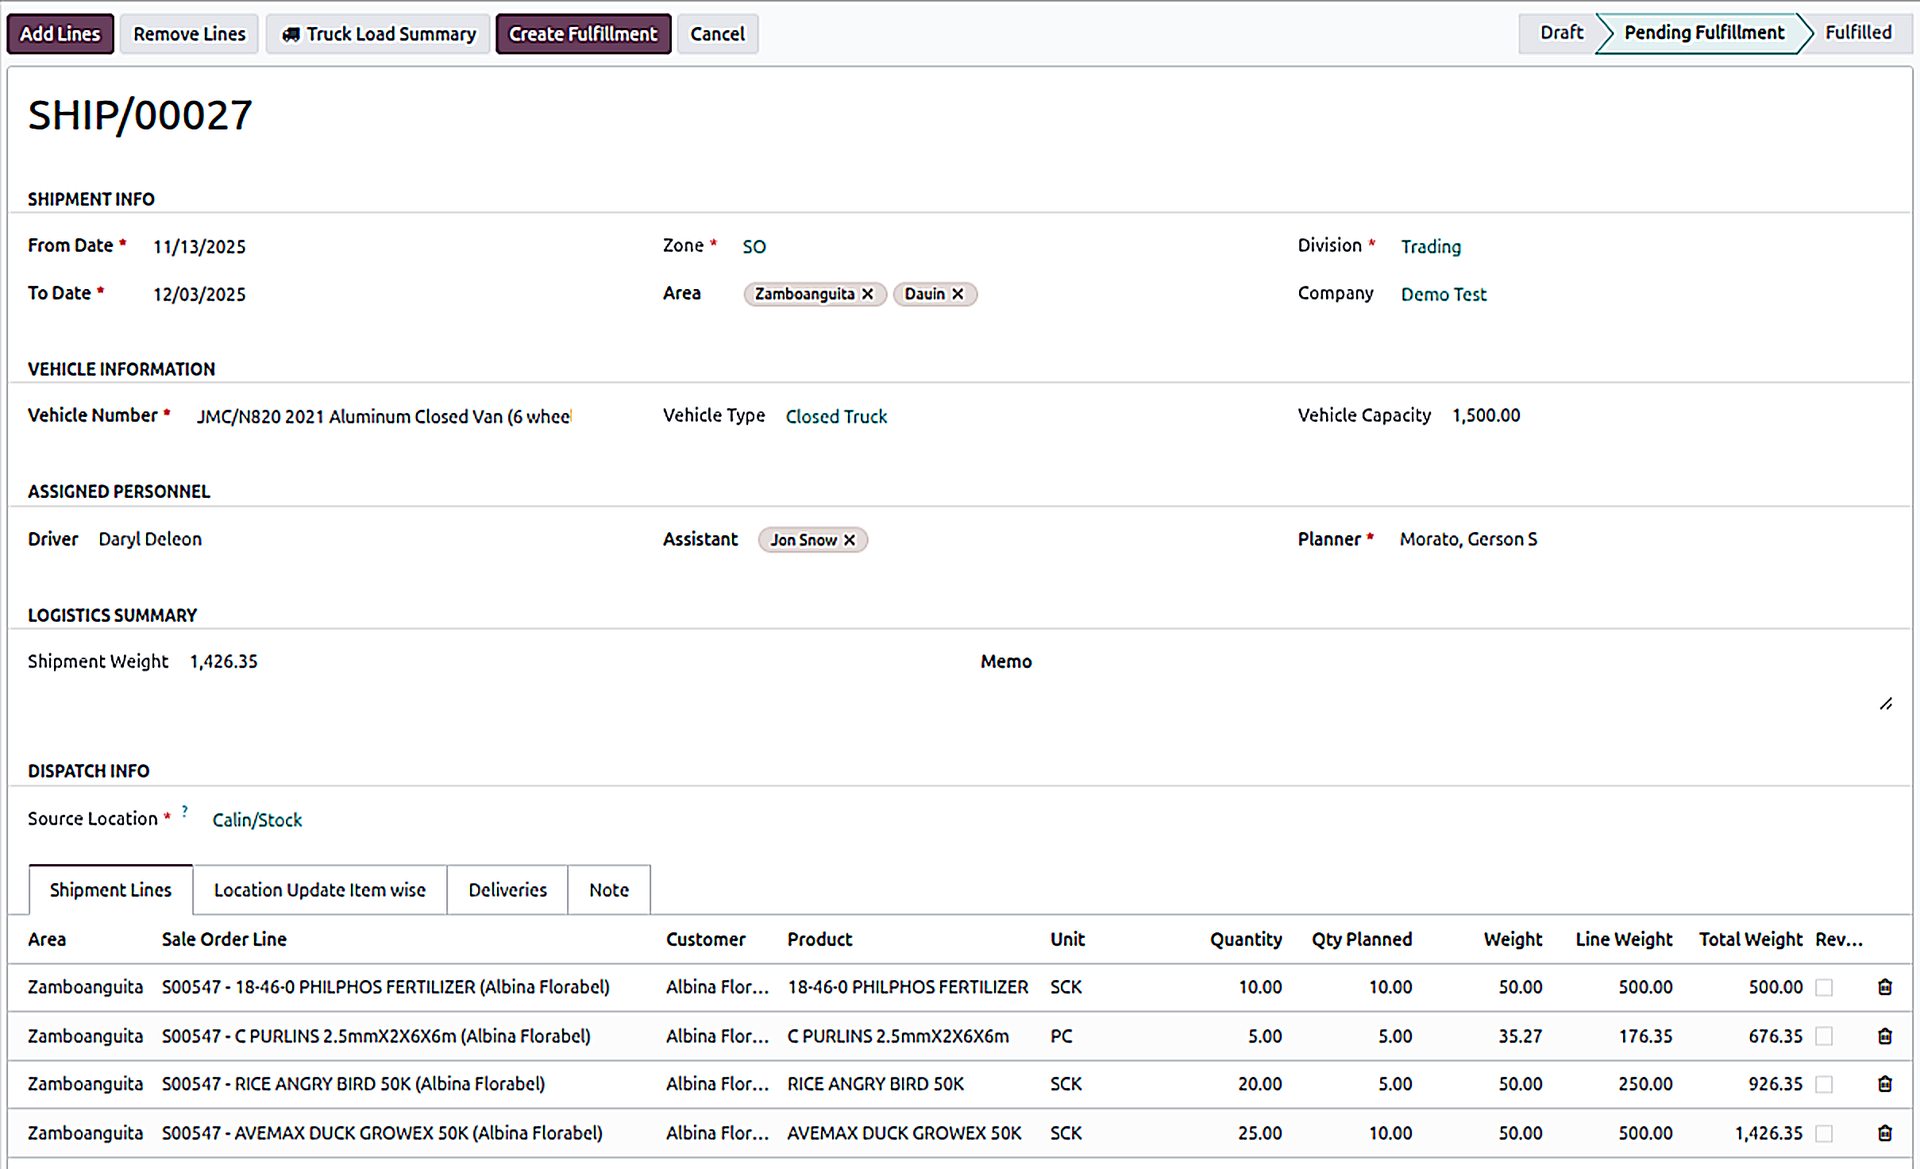This screenshot has width=1920, height=1169.
Task: Remove Jon Snow assistant tag
Action: point(849,540)
